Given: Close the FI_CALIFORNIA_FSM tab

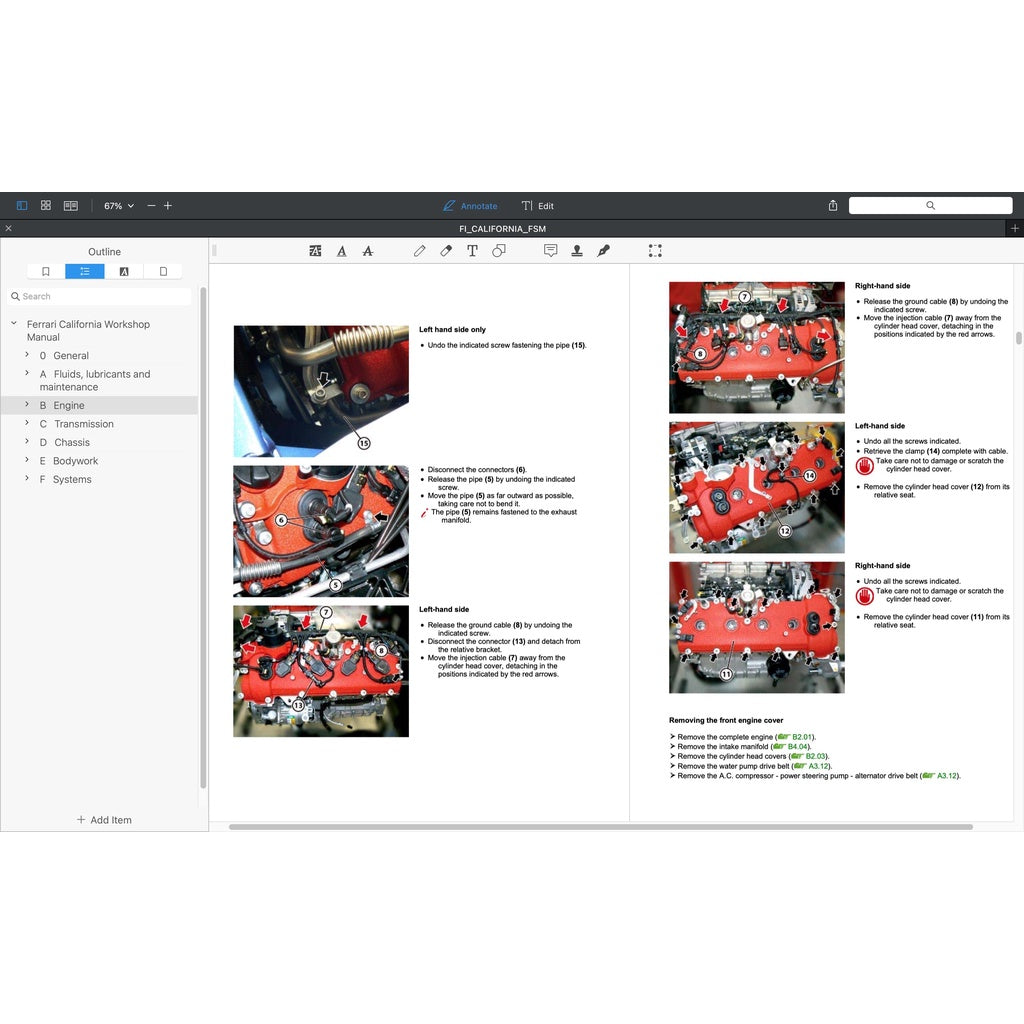Looking at the screenshot, I should [x=8, y=229].
